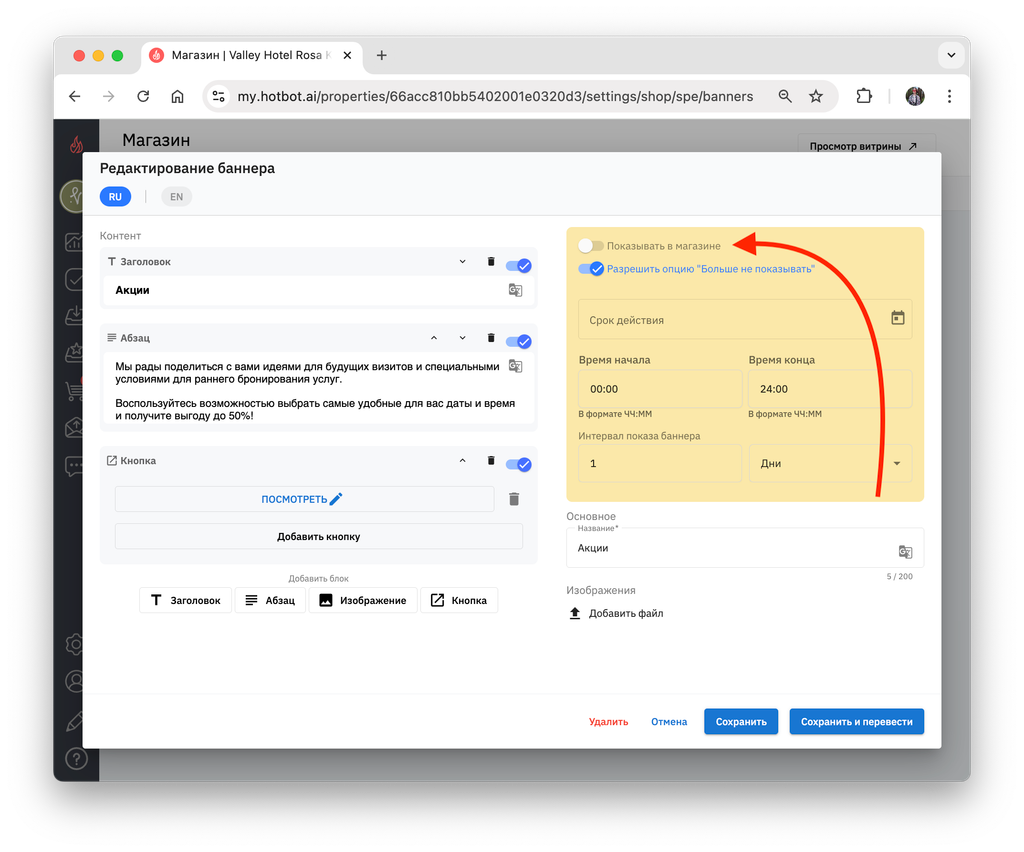
Task: Open browser extensions puzzle icon
Action: point(864,97)
